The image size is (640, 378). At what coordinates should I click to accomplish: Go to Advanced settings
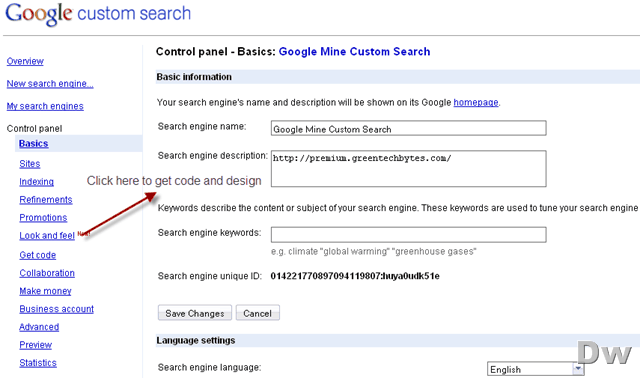39,327
